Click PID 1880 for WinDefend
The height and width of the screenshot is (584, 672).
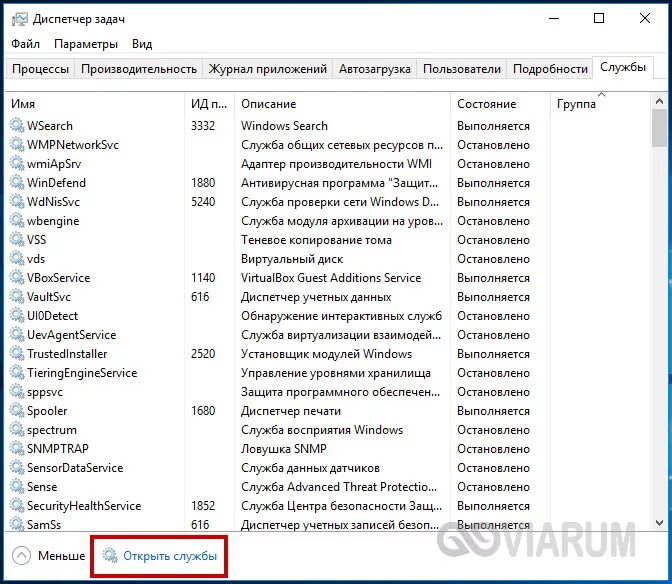tap(203, 183)
